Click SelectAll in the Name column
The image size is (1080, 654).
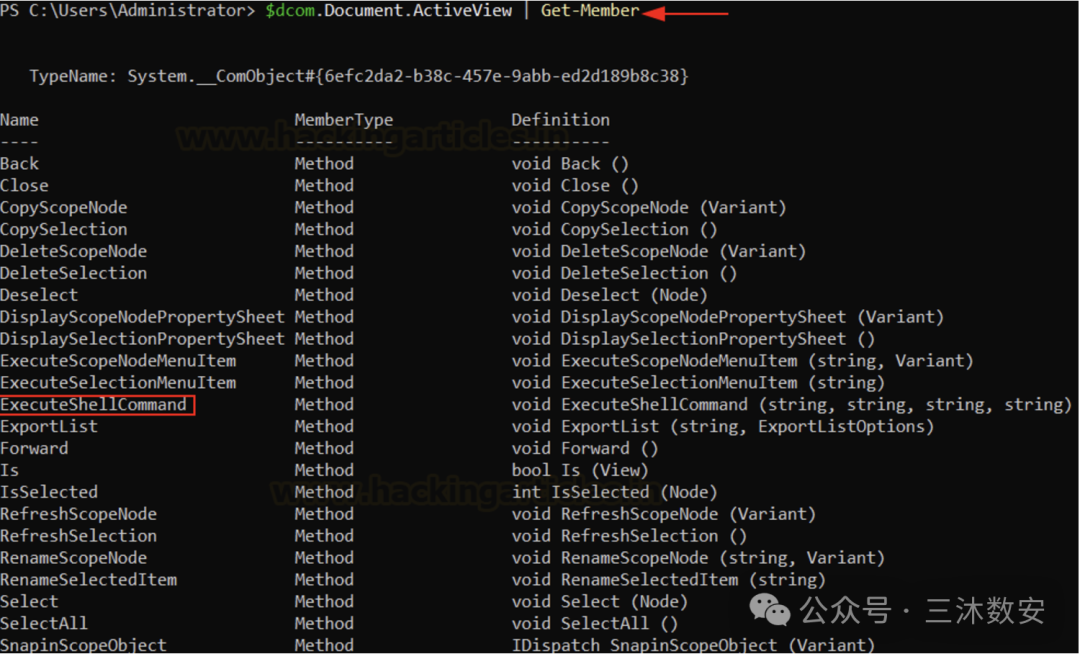pos(44,624)
